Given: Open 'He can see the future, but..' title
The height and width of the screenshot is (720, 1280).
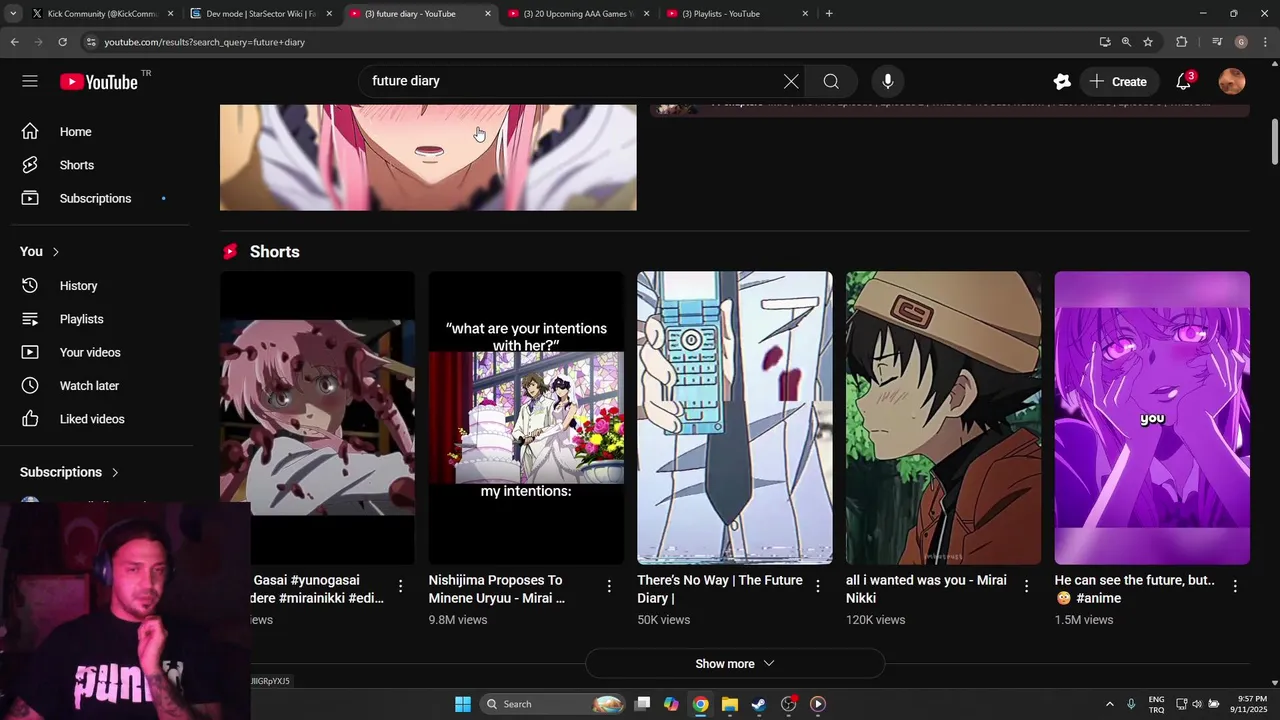Looking at the screenshot, I should pos(1135,589).
